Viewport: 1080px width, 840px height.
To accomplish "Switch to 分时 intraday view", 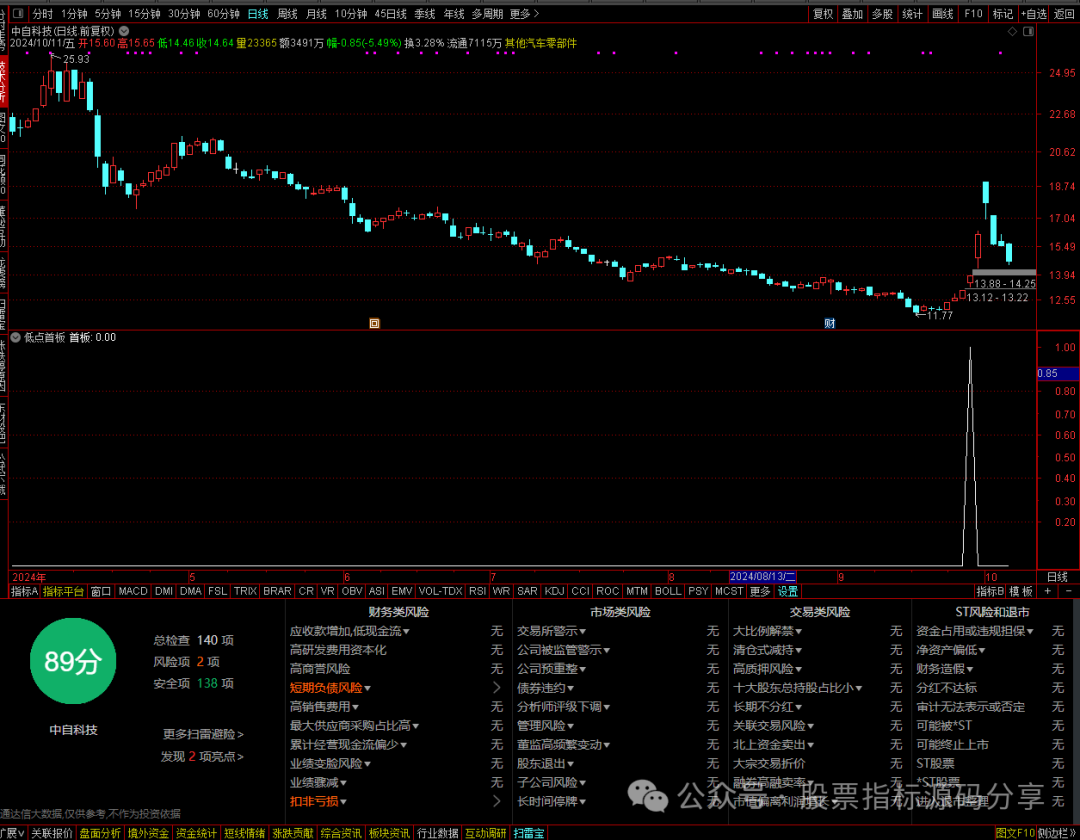I will tap(43, 14).
